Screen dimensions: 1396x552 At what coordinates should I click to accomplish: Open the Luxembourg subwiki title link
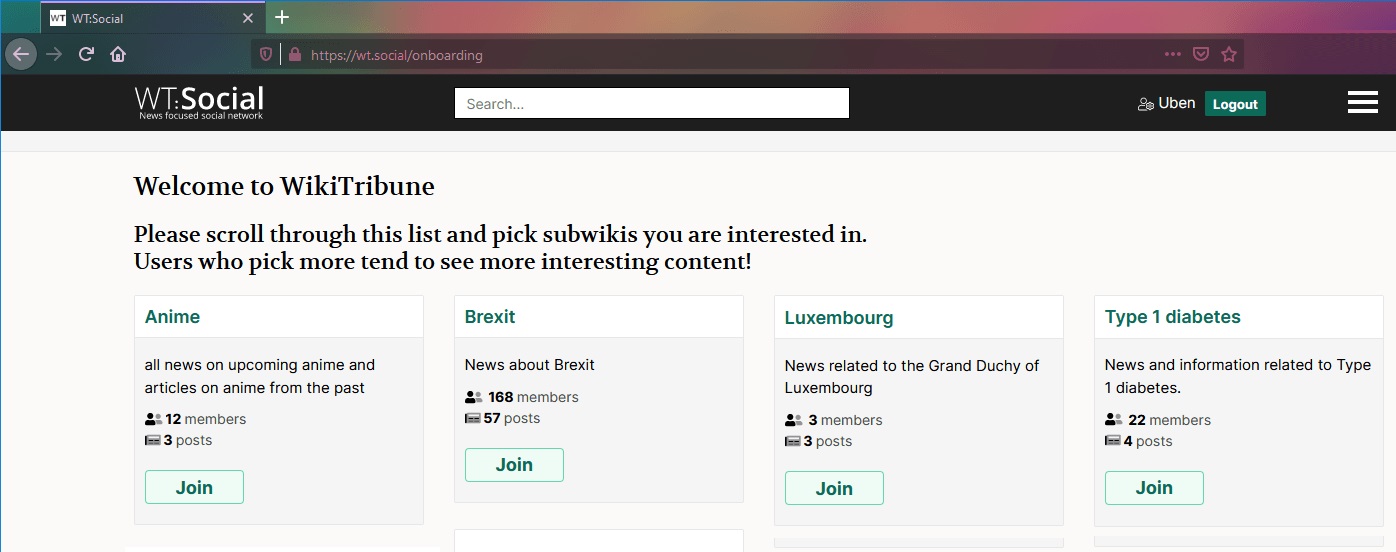click(x=839, y=318)
